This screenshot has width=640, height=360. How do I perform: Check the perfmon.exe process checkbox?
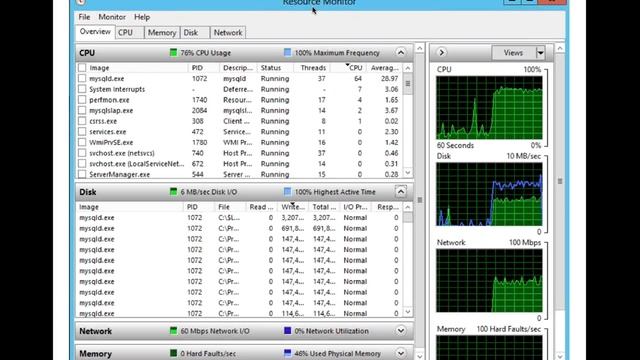(82, 100)
